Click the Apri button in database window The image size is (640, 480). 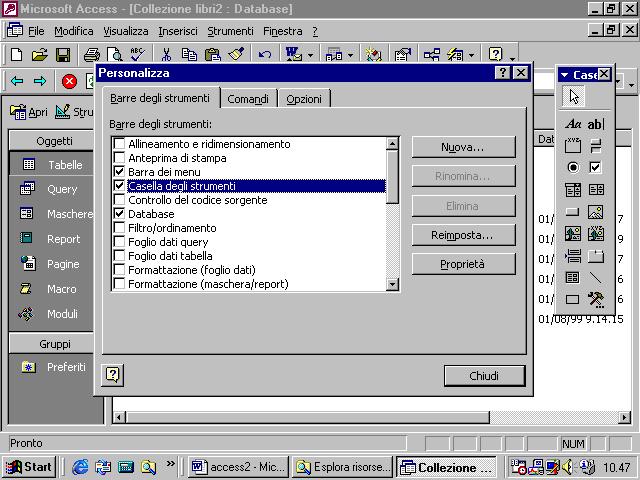29,111
